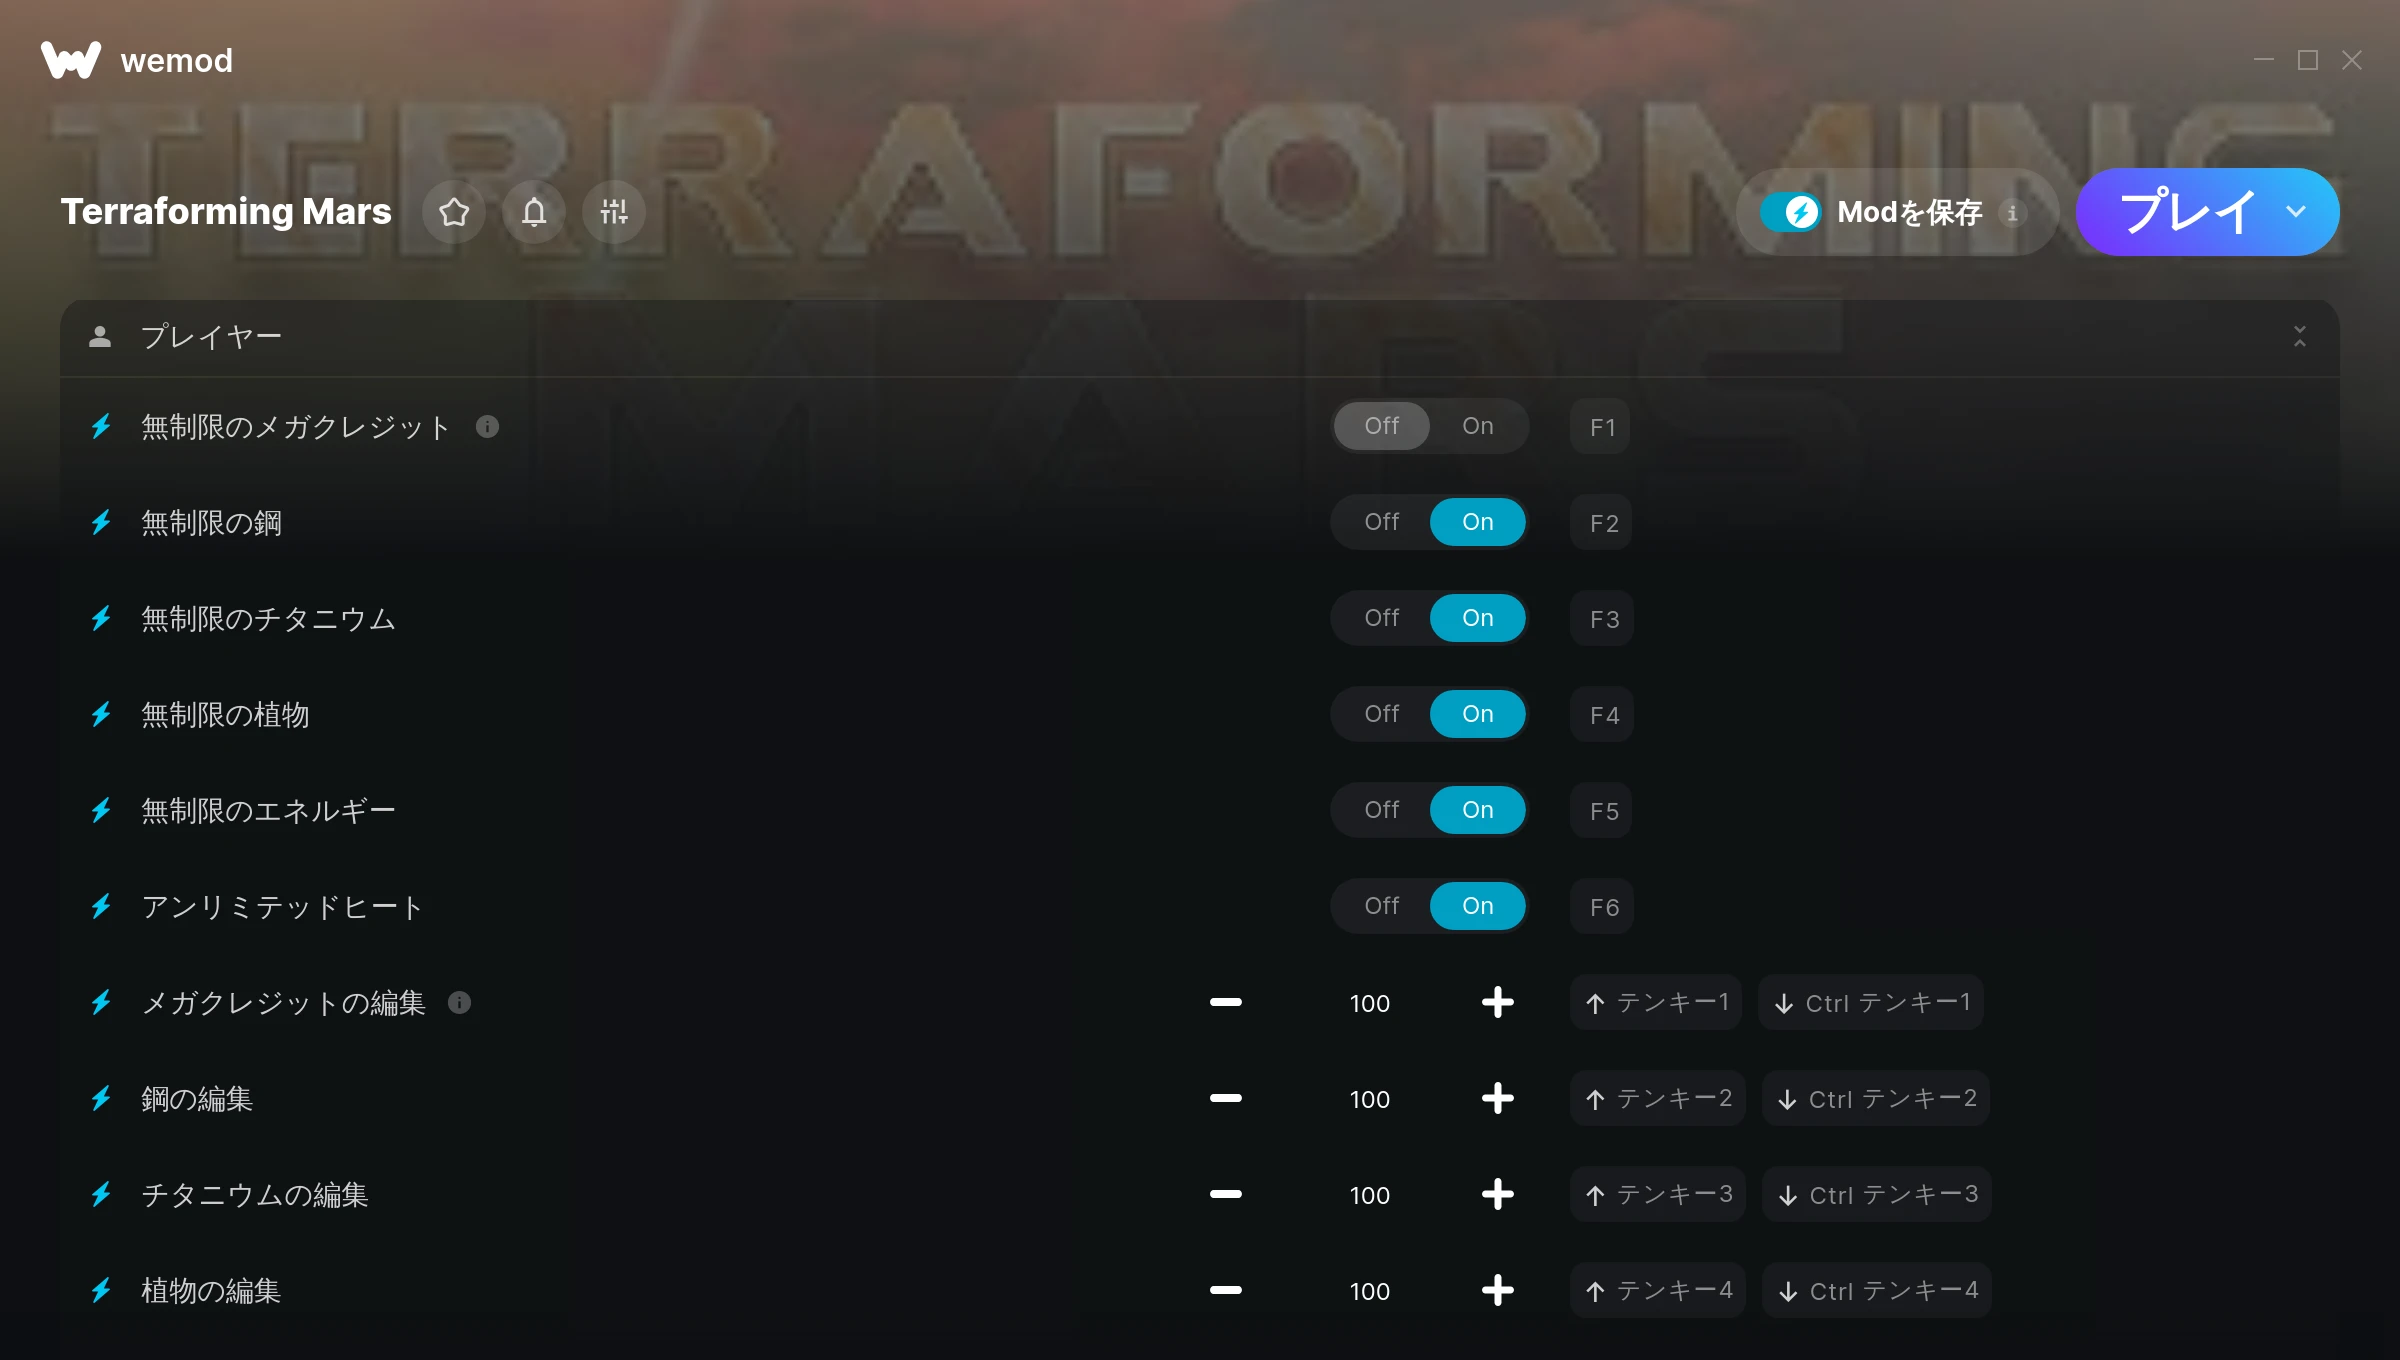The image size is (2400, 1360).
Task: Click the info icon beside Modを保存
Action: click(2013, 213)
